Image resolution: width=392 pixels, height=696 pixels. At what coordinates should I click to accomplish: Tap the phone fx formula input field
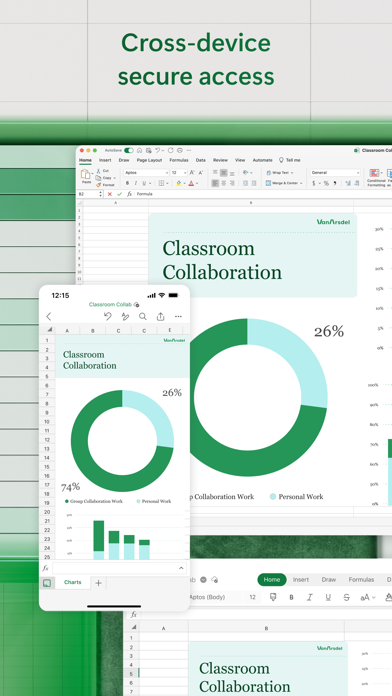click(119, 568)
